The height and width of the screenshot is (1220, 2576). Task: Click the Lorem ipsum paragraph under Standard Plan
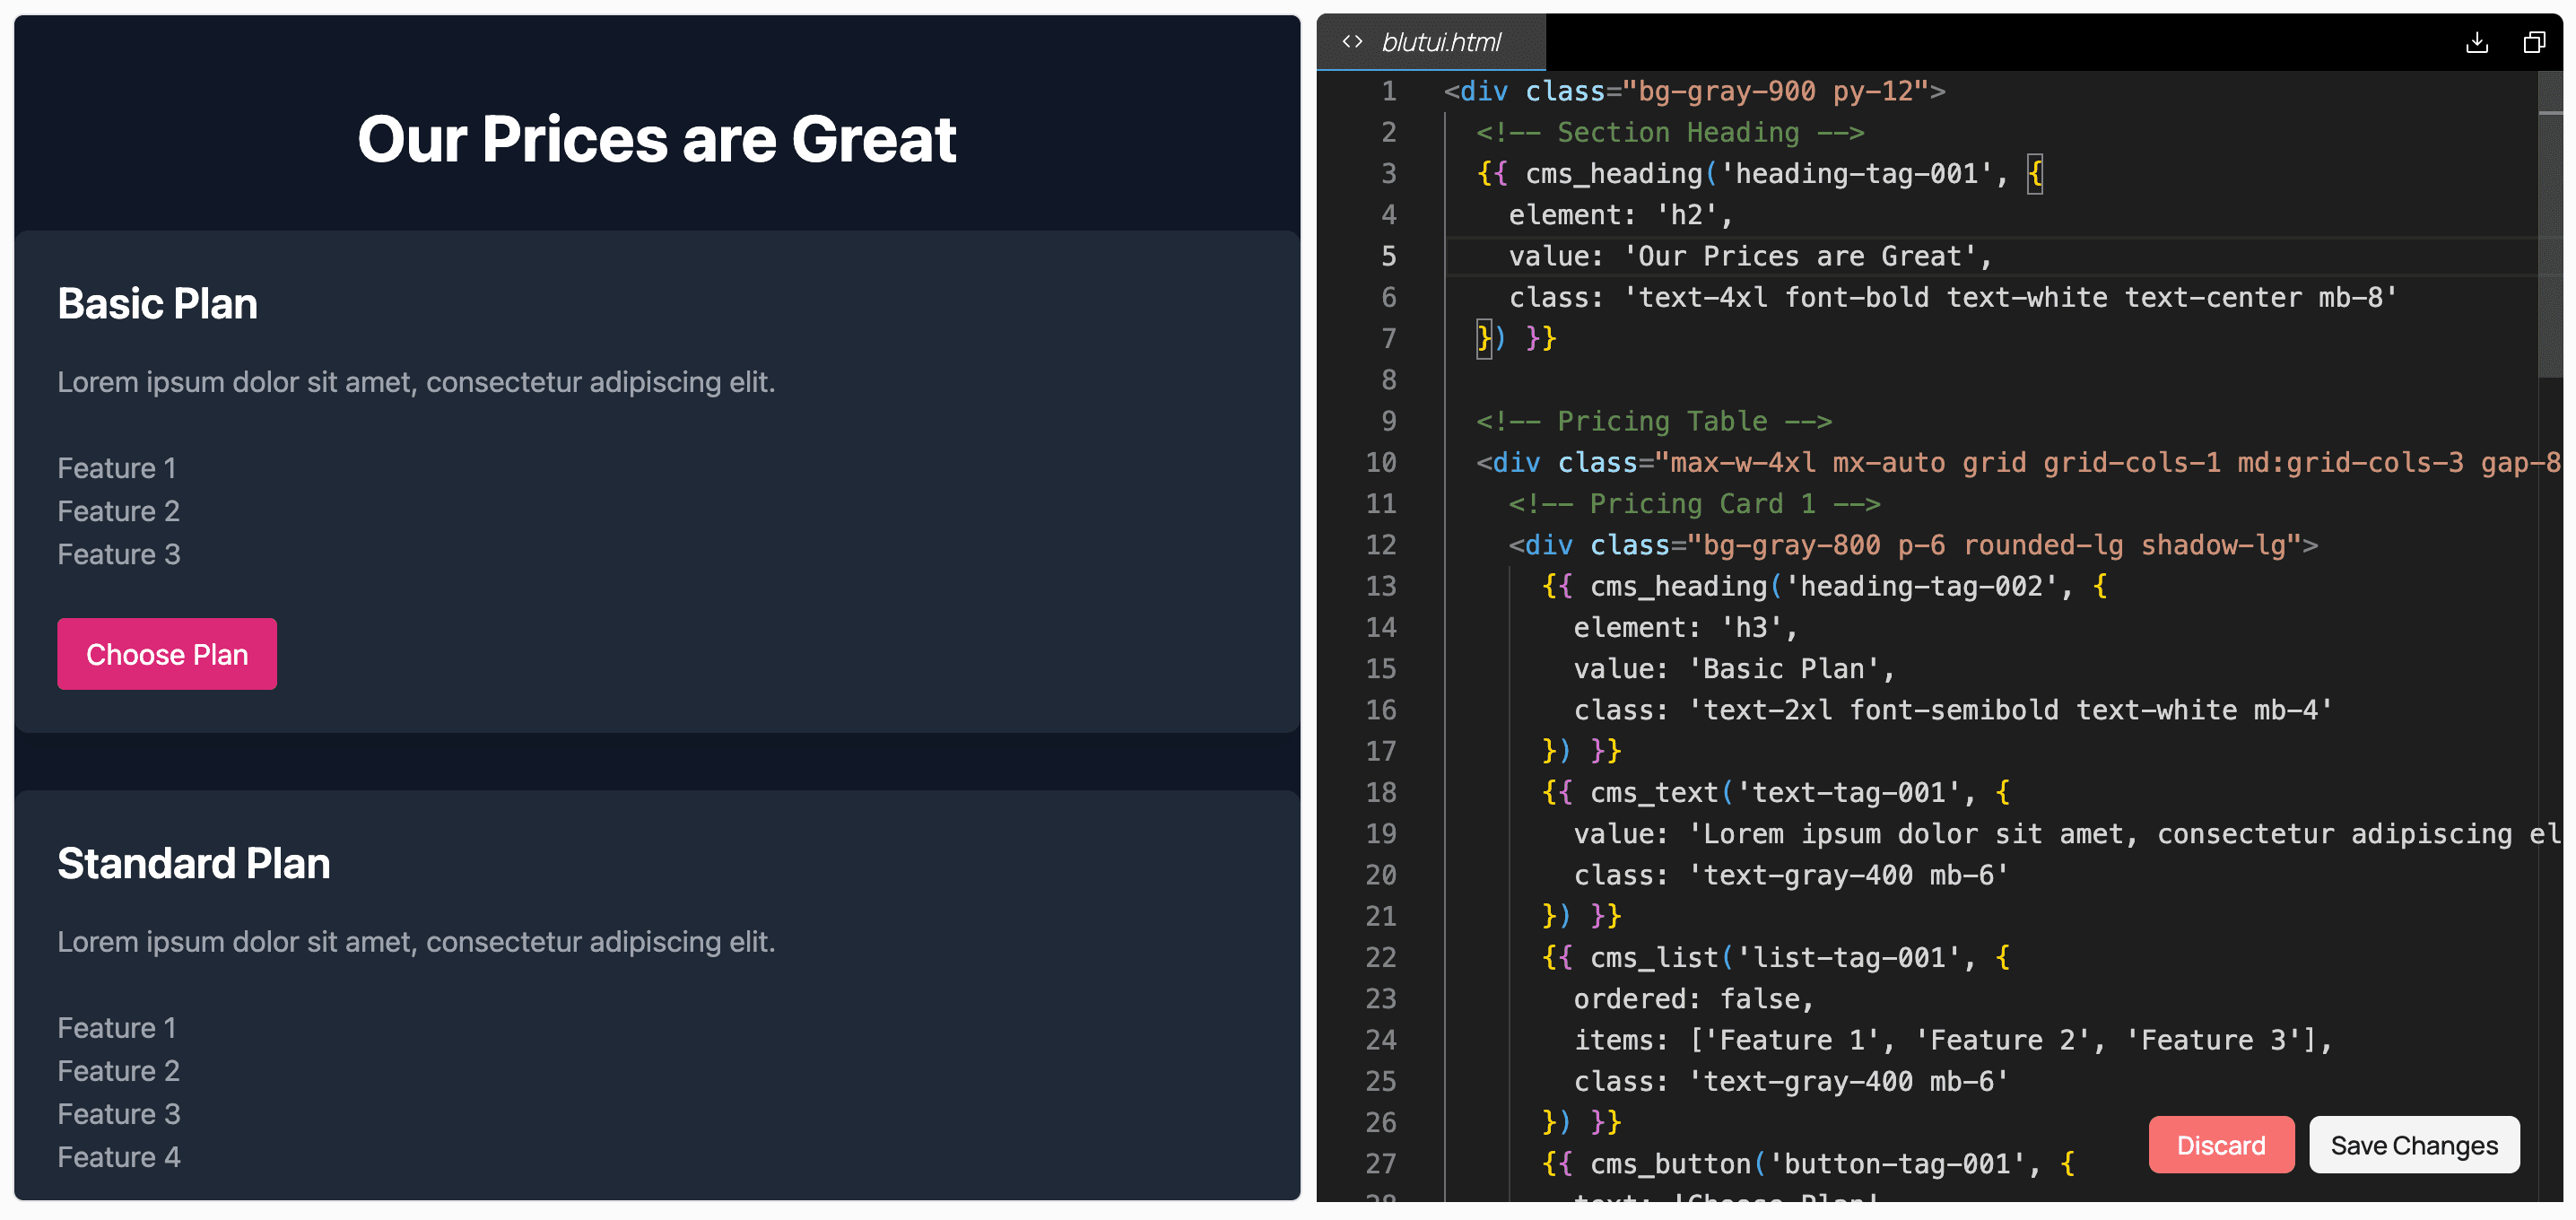coord(417,941)
